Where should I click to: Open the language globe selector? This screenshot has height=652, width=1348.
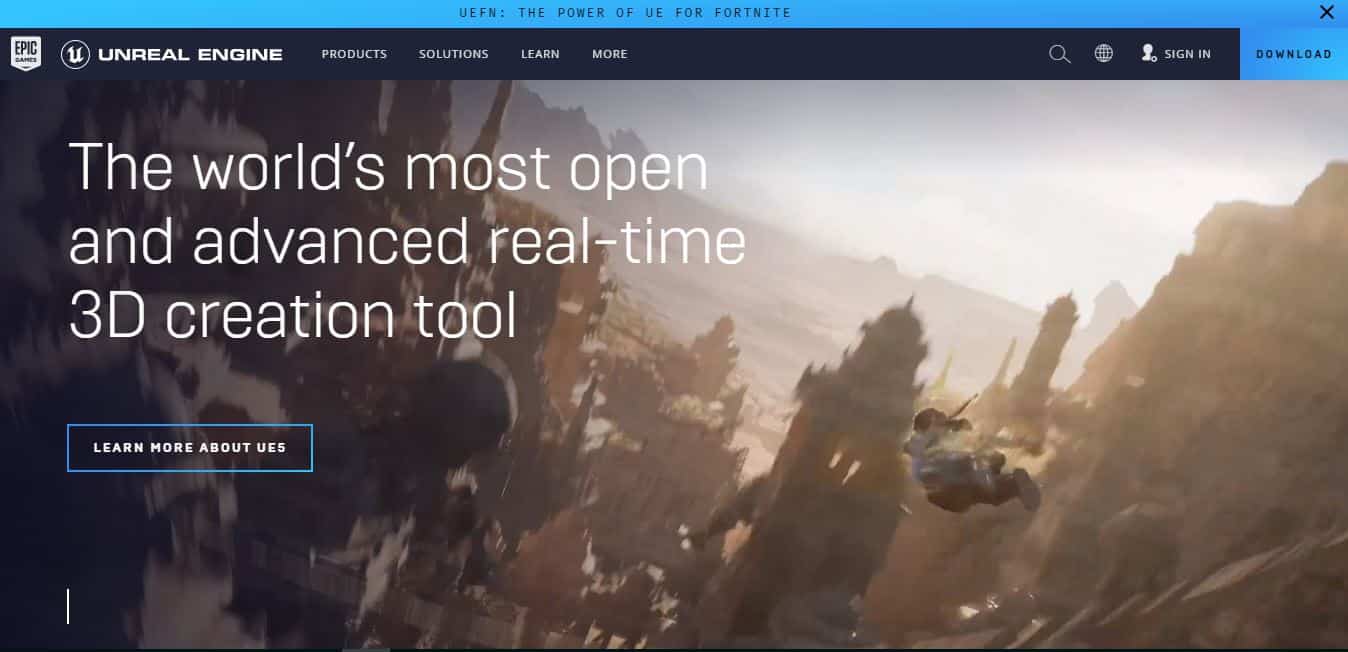point(1104,54)
